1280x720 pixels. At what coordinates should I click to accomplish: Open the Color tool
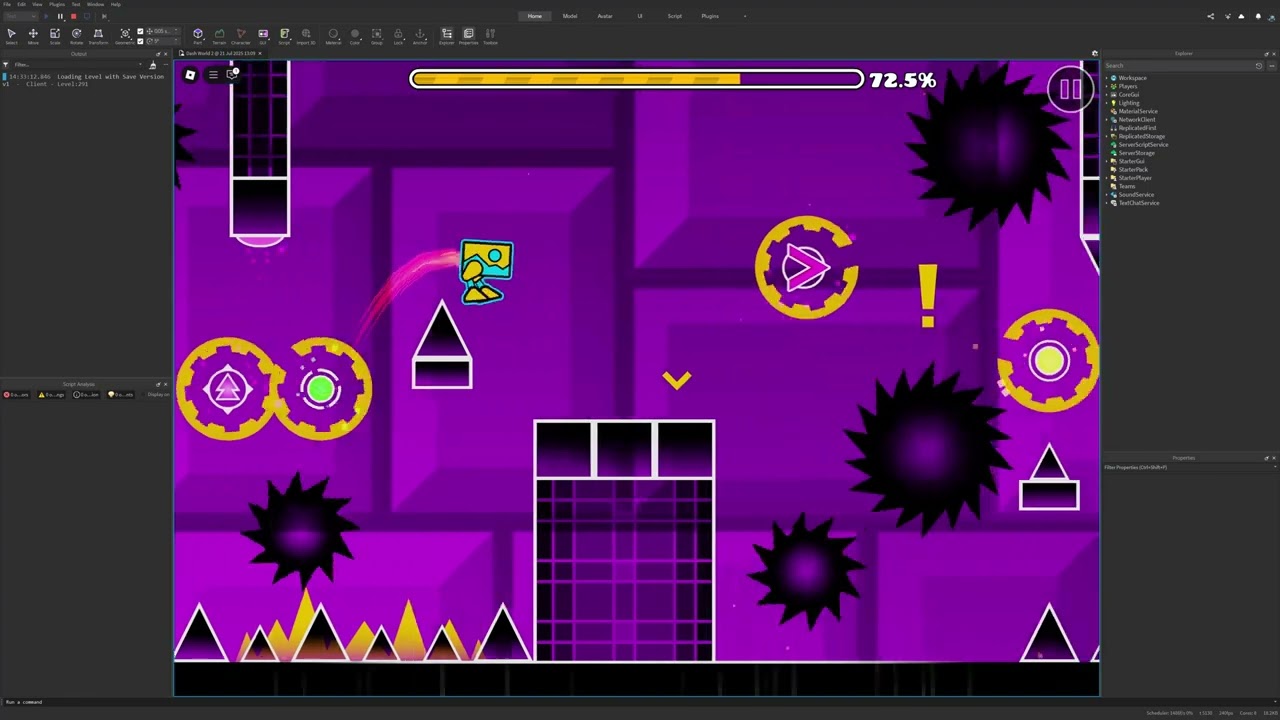point(355,36)
